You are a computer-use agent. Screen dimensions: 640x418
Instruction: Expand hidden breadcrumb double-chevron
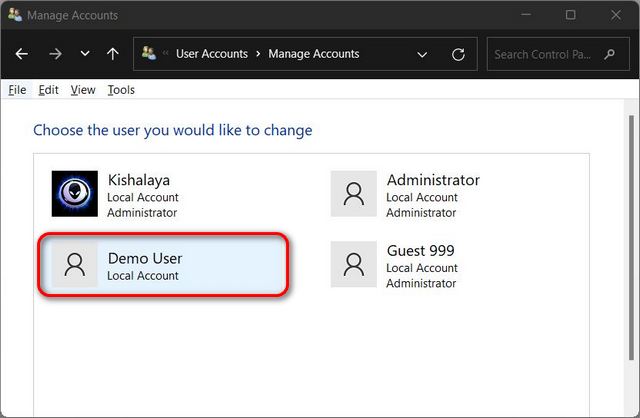pyautogui.click(x=165, y=53)
